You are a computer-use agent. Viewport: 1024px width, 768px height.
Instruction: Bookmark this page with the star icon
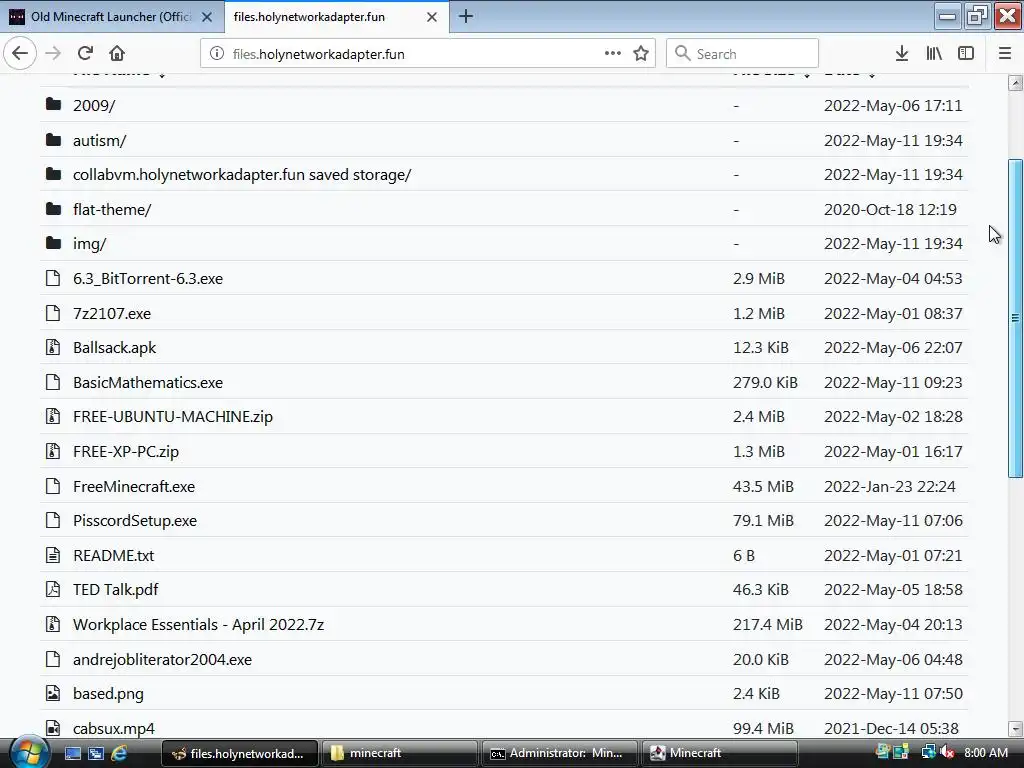(641, 54)
